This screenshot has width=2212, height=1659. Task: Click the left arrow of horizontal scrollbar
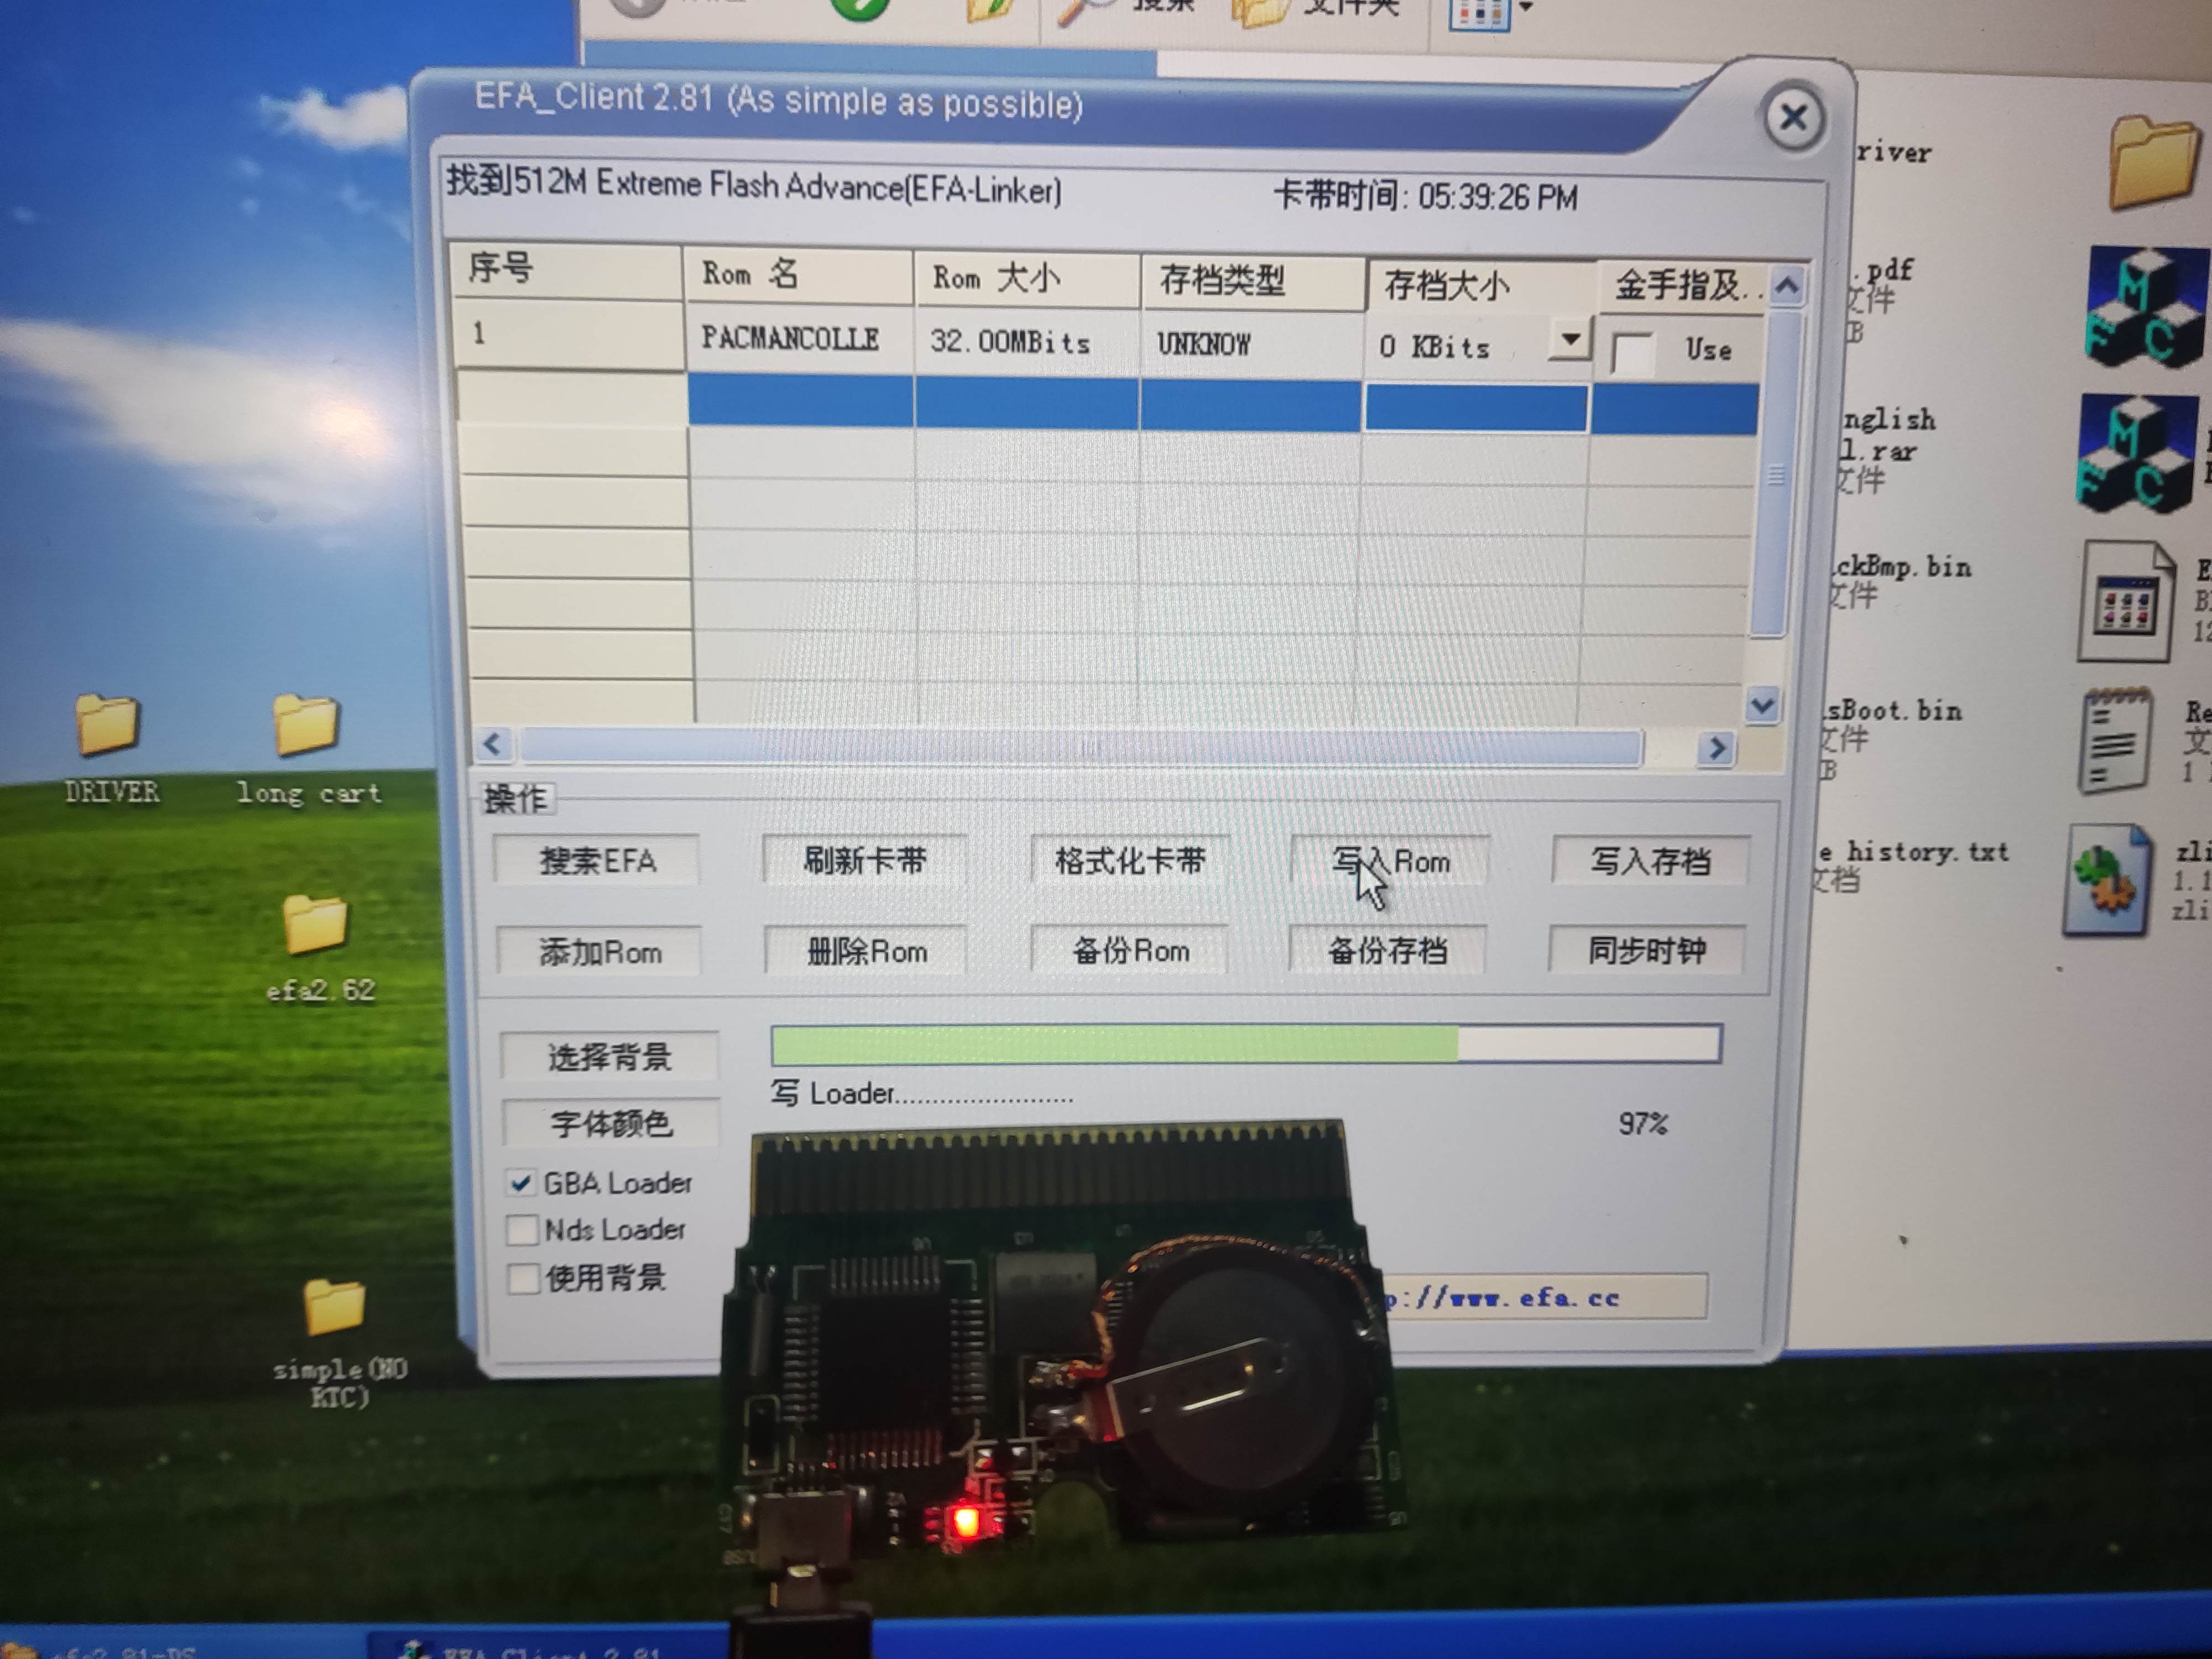(x=492, y=744)
